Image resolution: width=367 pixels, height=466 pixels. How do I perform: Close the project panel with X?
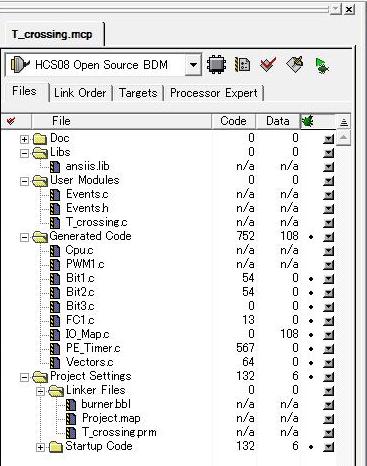click(349, 9)
